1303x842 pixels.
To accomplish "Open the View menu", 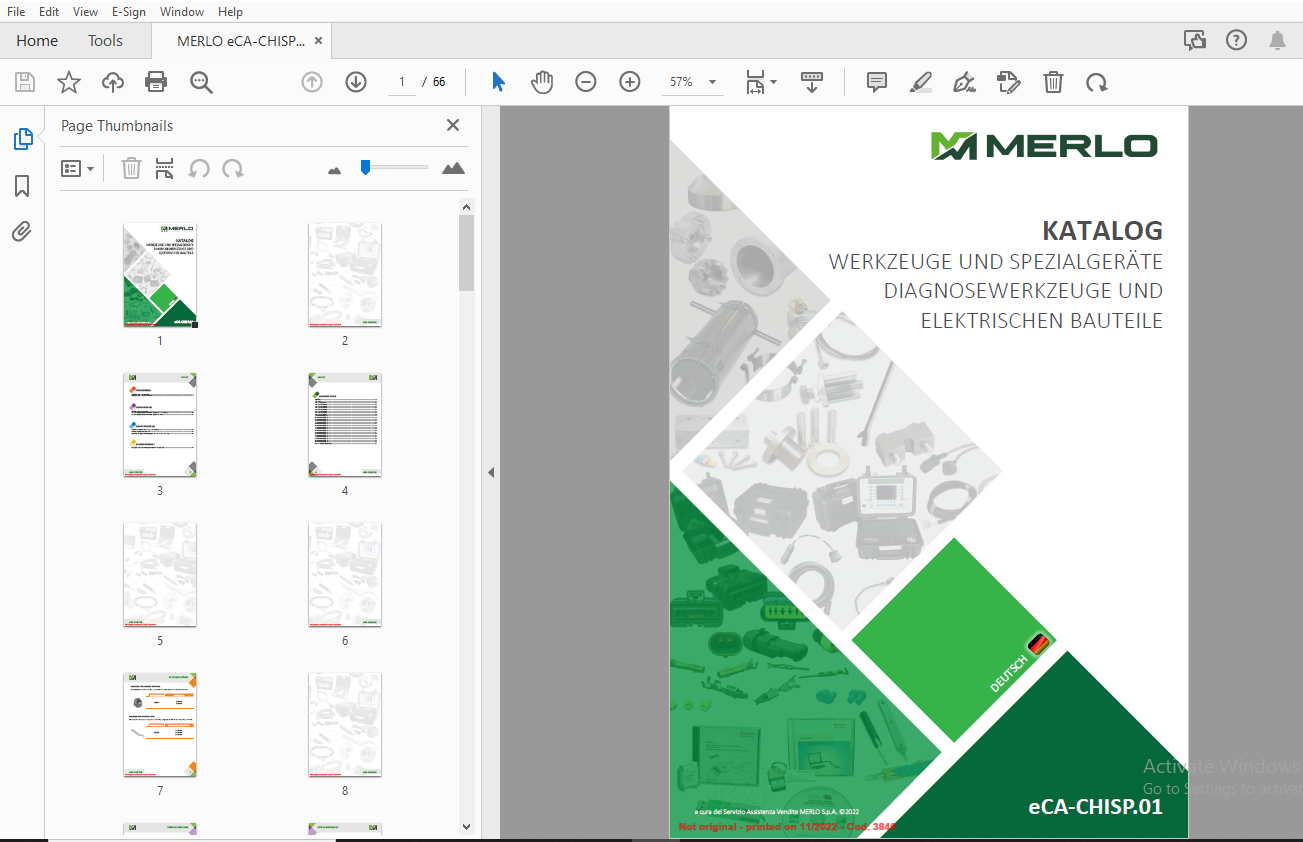I will tap(86, 12).
